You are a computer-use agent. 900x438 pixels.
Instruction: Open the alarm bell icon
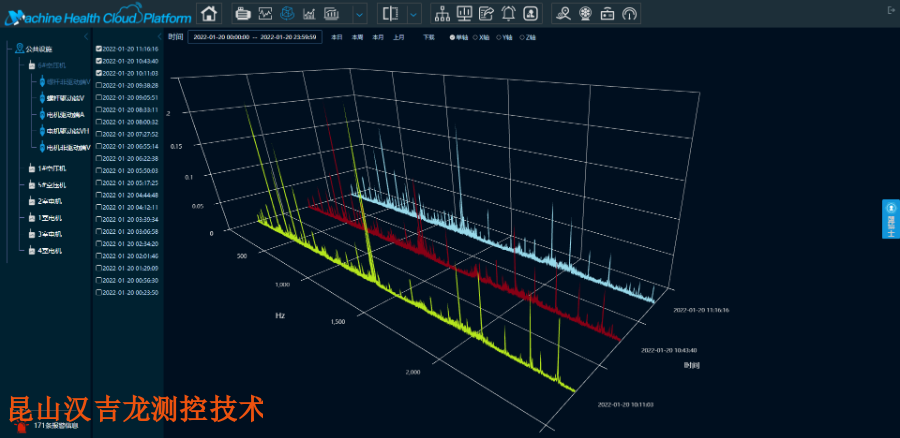point(509,13)
